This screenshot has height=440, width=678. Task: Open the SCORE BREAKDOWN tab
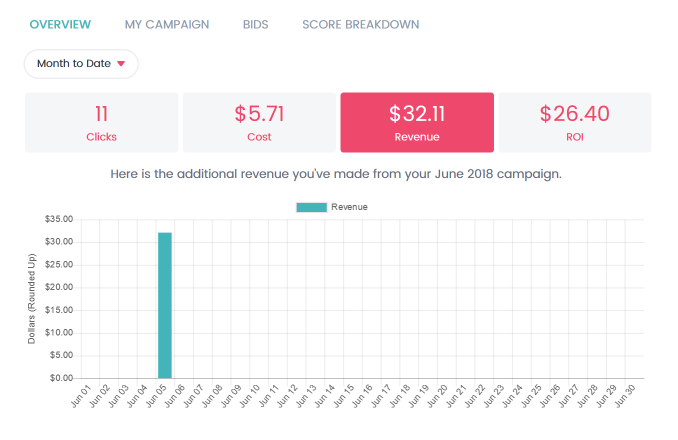pos(361,25)
